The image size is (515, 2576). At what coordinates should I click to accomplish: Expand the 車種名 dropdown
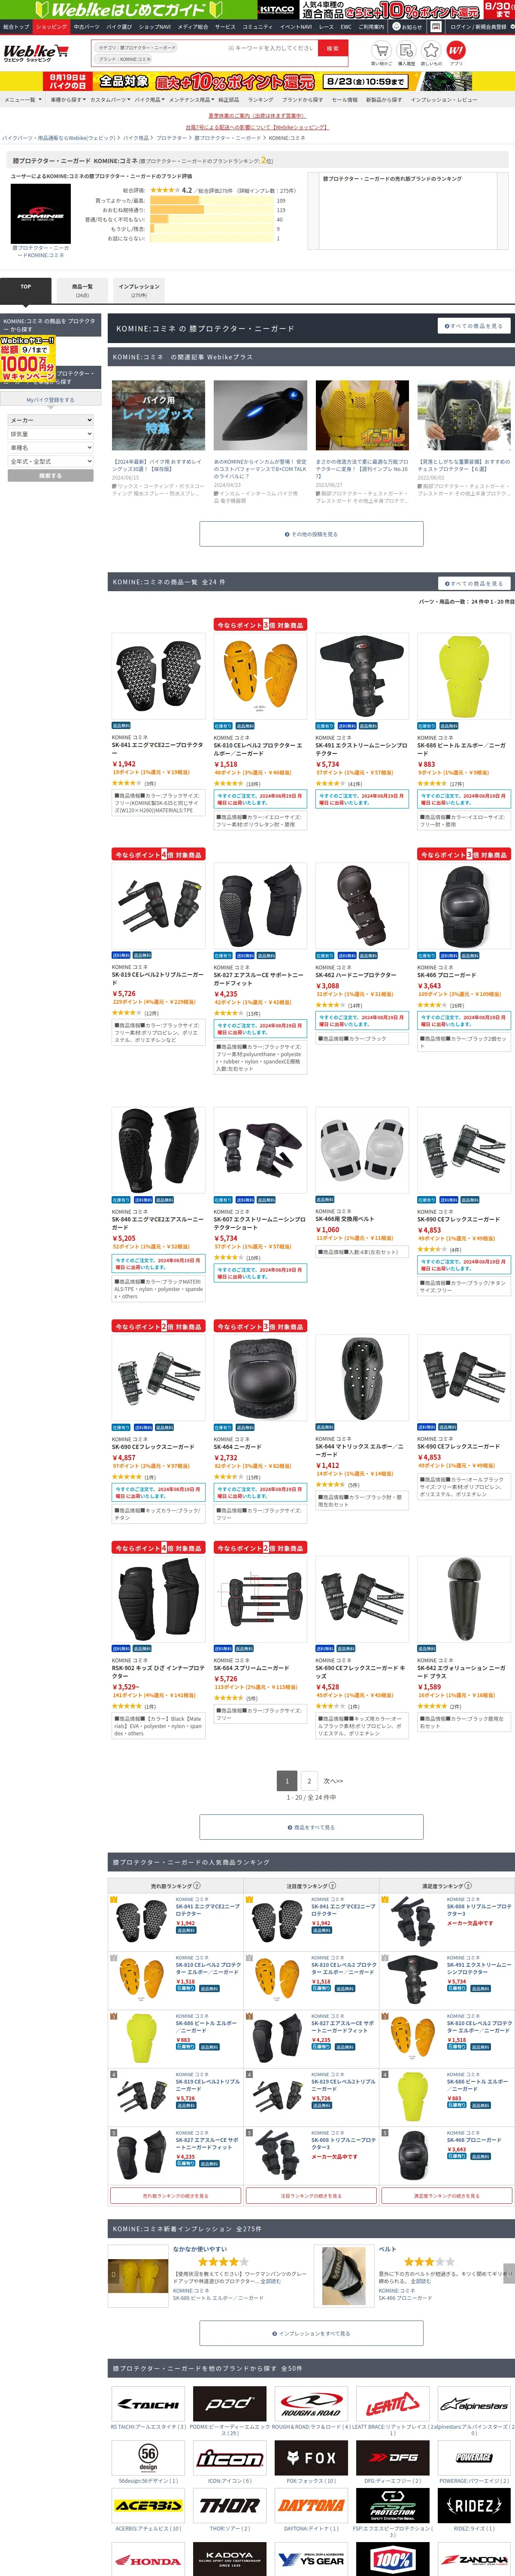coord(51,448)
